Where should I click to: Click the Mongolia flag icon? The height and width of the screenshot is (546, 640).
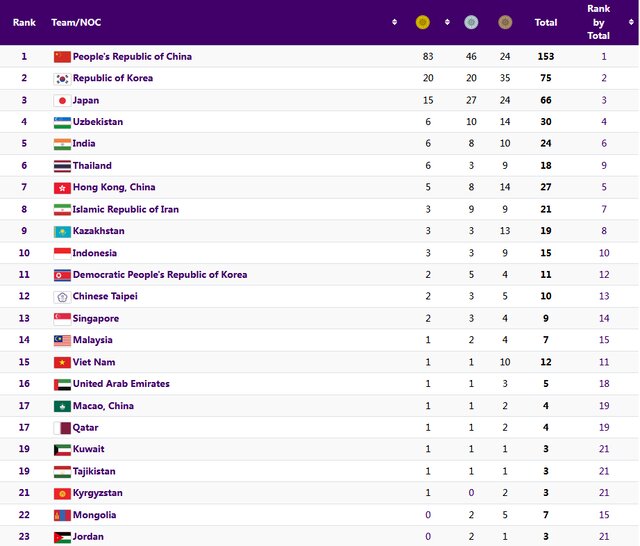point(62,515)
